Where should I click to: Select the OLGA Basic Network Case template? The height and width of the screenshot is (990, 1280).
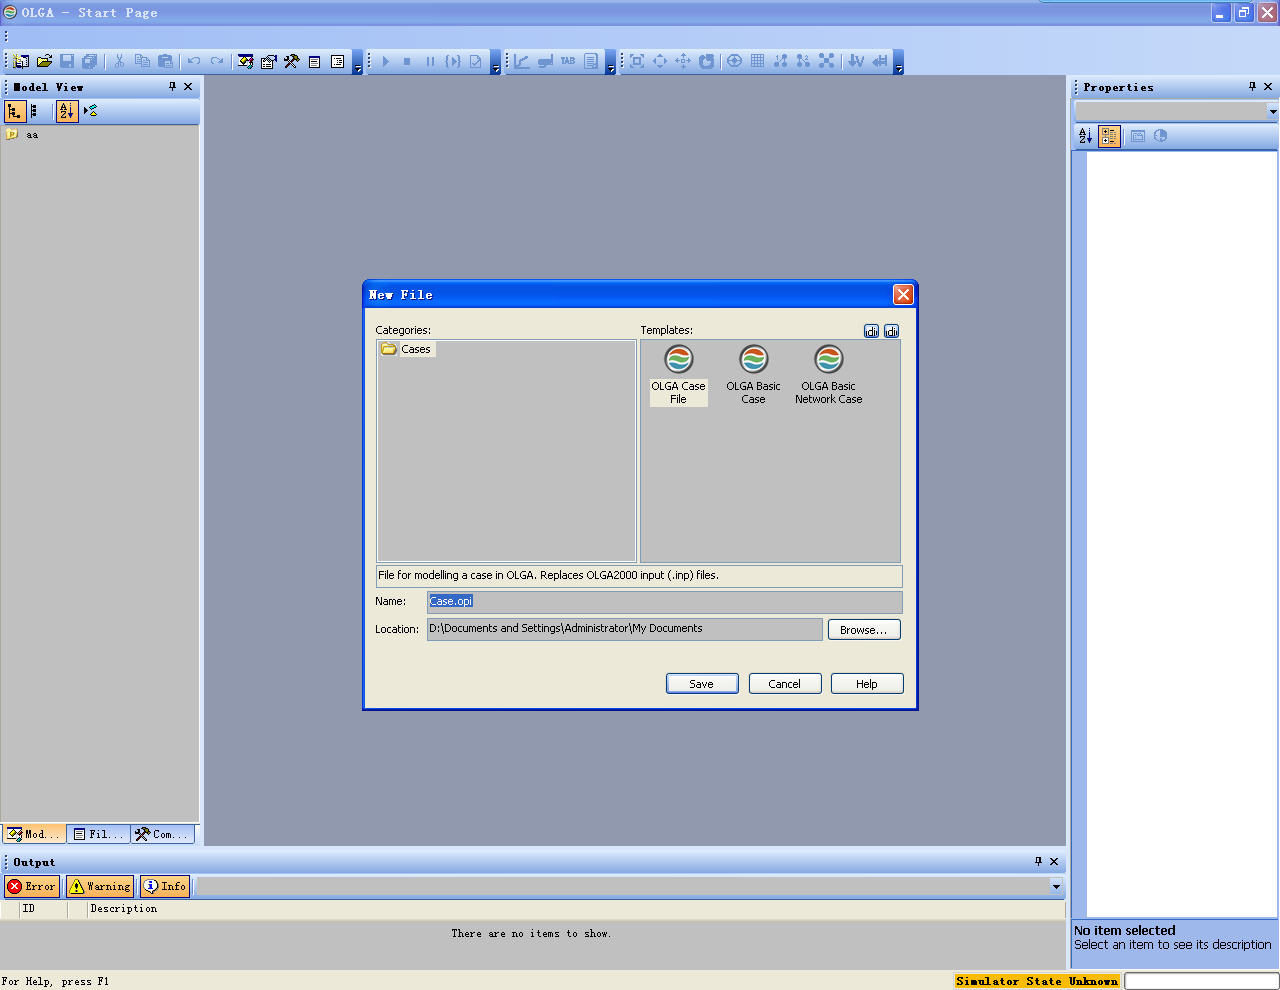[x=828, y=375]
